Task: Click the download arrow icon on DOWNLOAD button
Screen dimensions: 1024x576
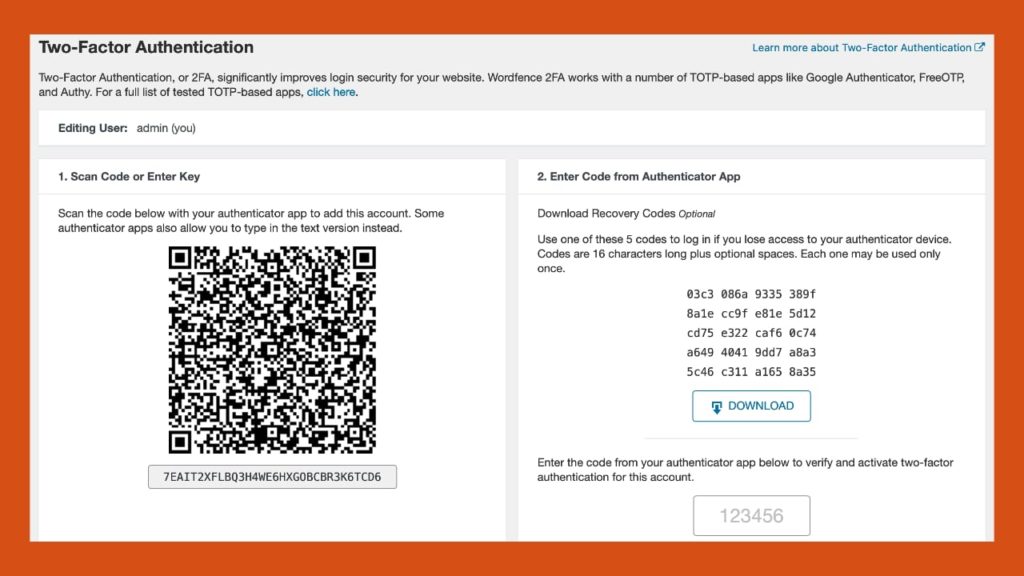Action: (715, 406)
